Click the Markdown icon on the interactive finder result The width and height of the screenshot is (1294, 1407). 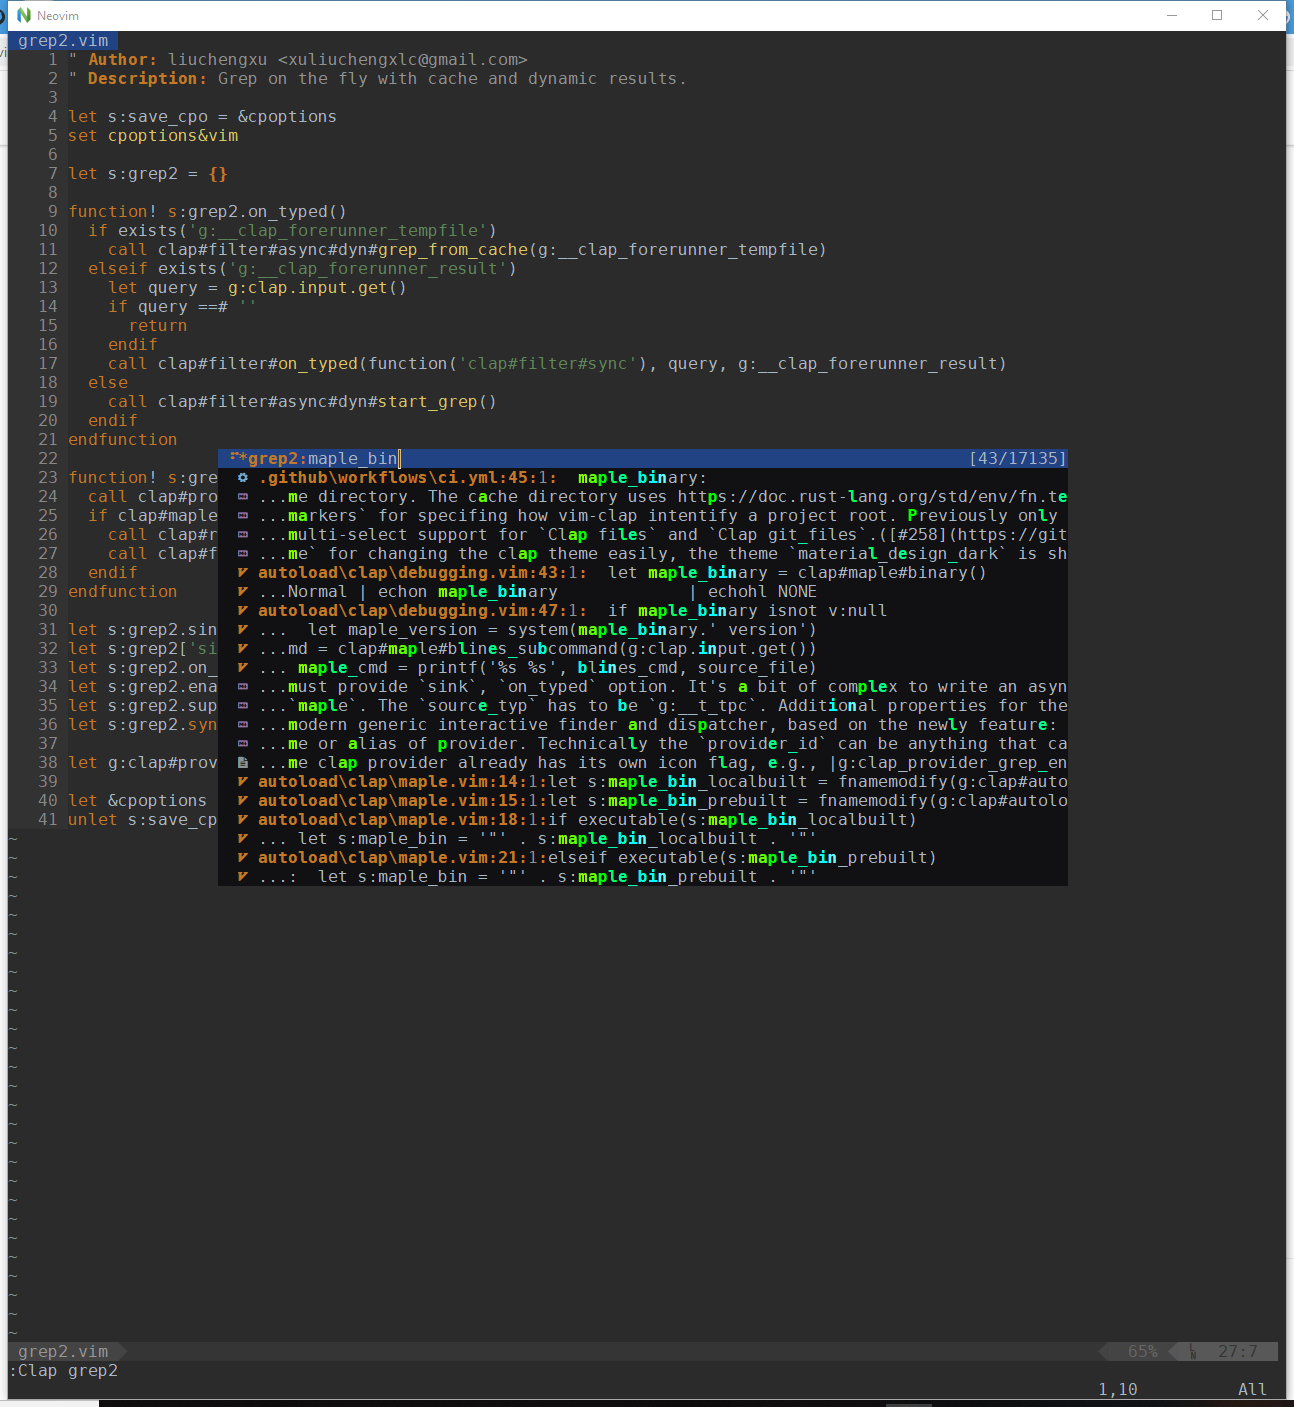point(241,724)
